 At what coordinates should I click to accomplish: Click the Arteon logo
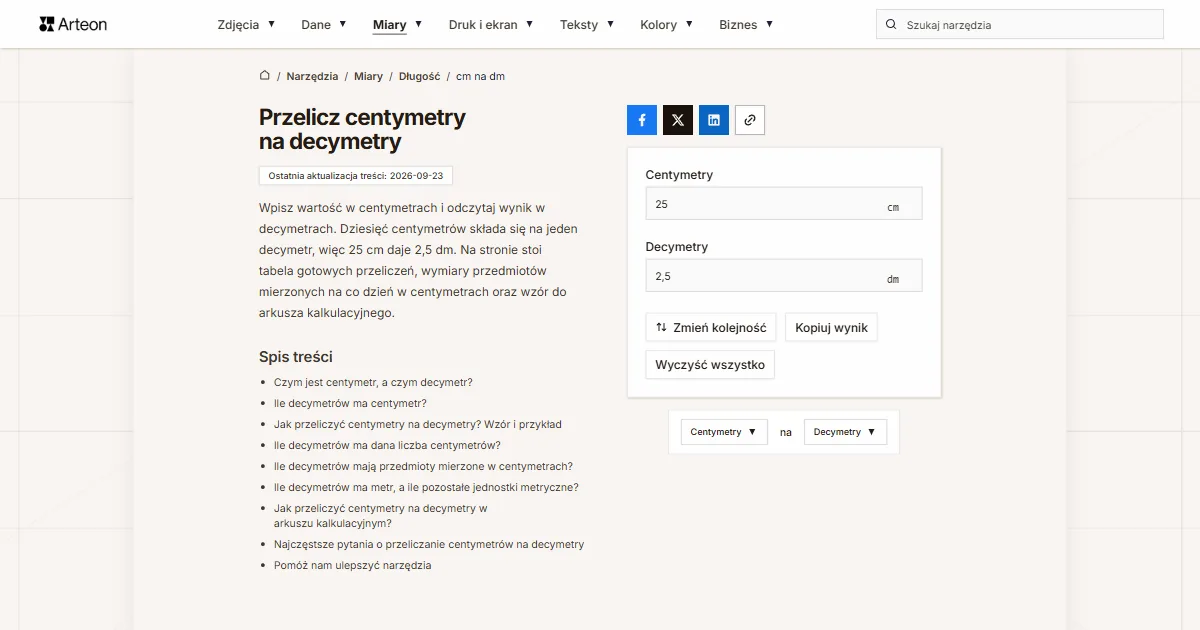73,24
